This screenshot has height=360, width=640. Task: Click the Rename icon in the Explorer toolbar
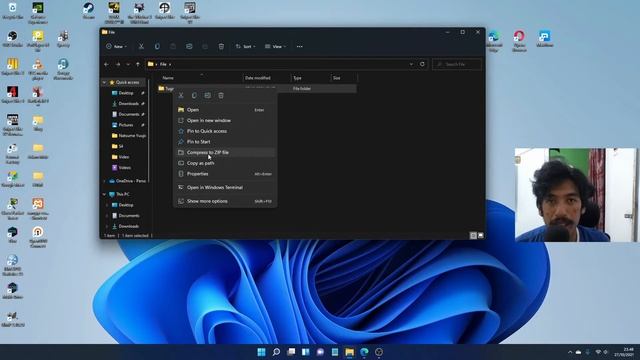pos(189,47)
